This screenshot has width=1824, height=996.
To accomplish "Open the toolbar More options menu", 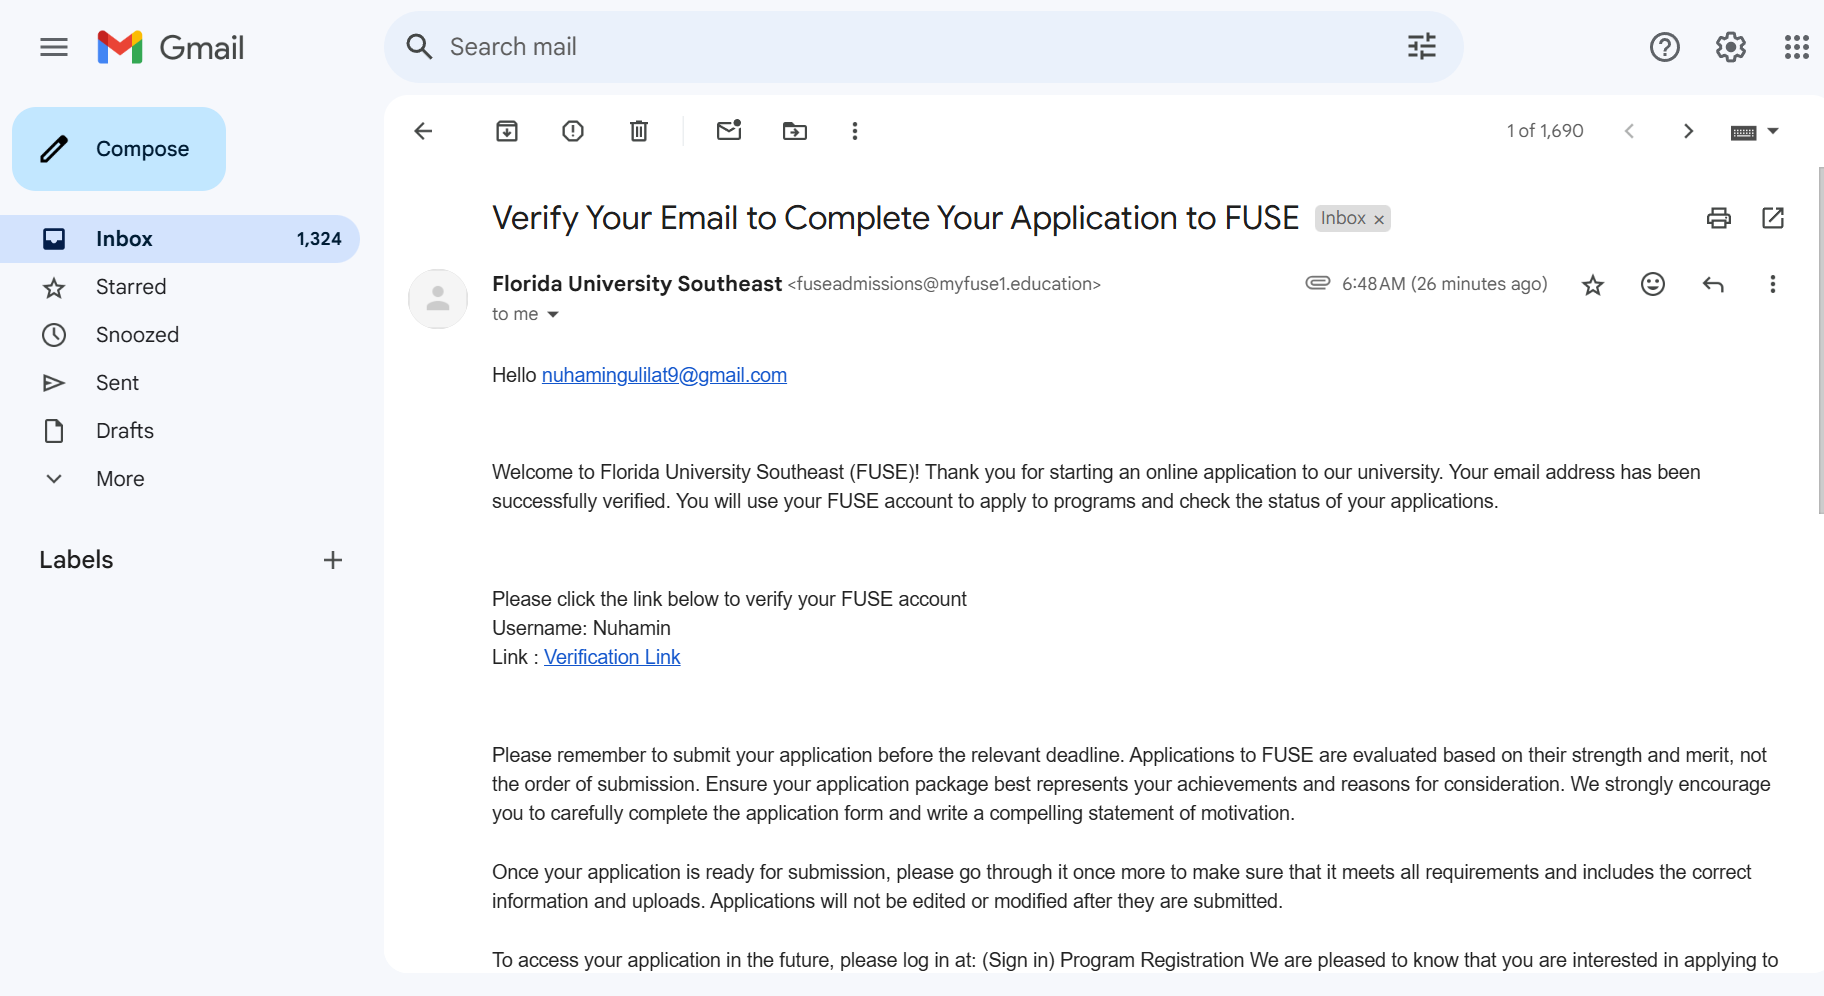I will (x=855, y=131).
